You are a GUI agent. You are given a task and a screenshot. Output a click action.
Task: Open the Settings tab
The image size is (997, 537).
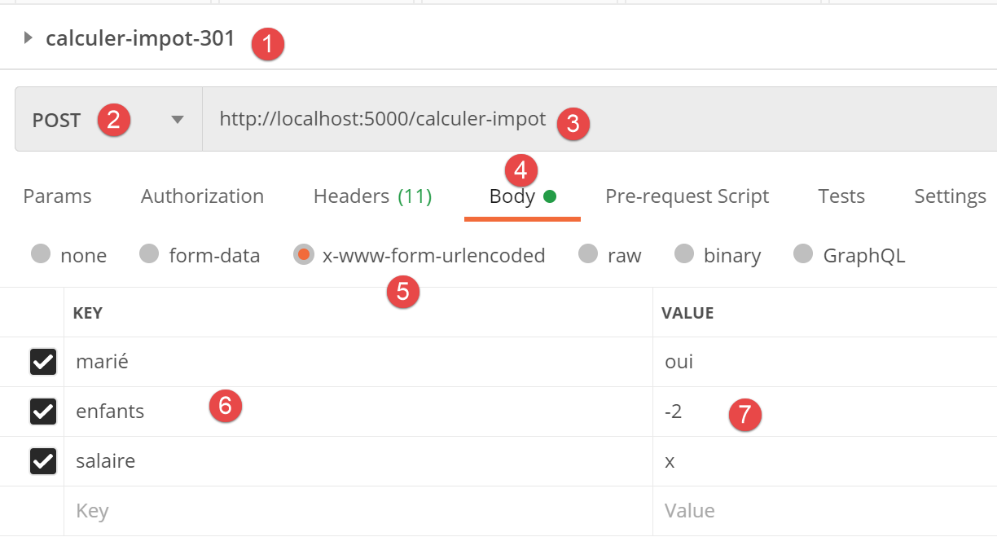(x=950, y=196)
